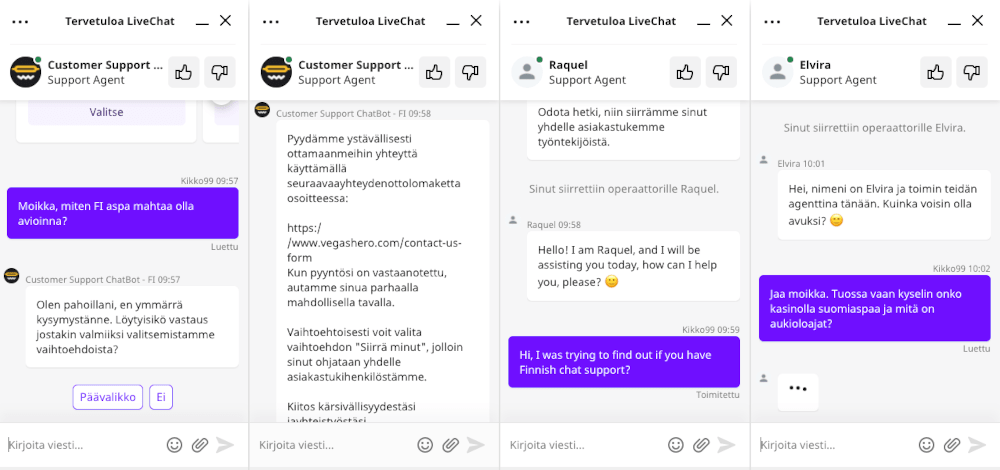Click the ChatBot logo avatar in the first panel
The height and width of the screenshot is (470, 1000).
(x=26, y=72)
